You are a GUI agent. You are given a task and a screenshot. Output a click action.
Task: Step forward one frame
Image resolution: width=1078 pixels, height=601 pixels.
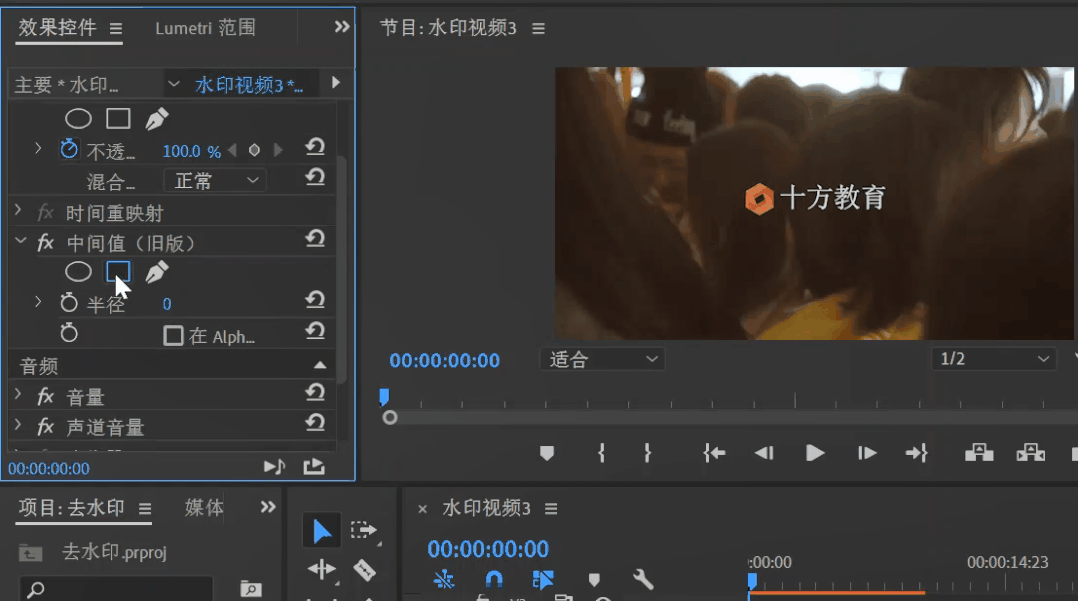coord(867,453)
